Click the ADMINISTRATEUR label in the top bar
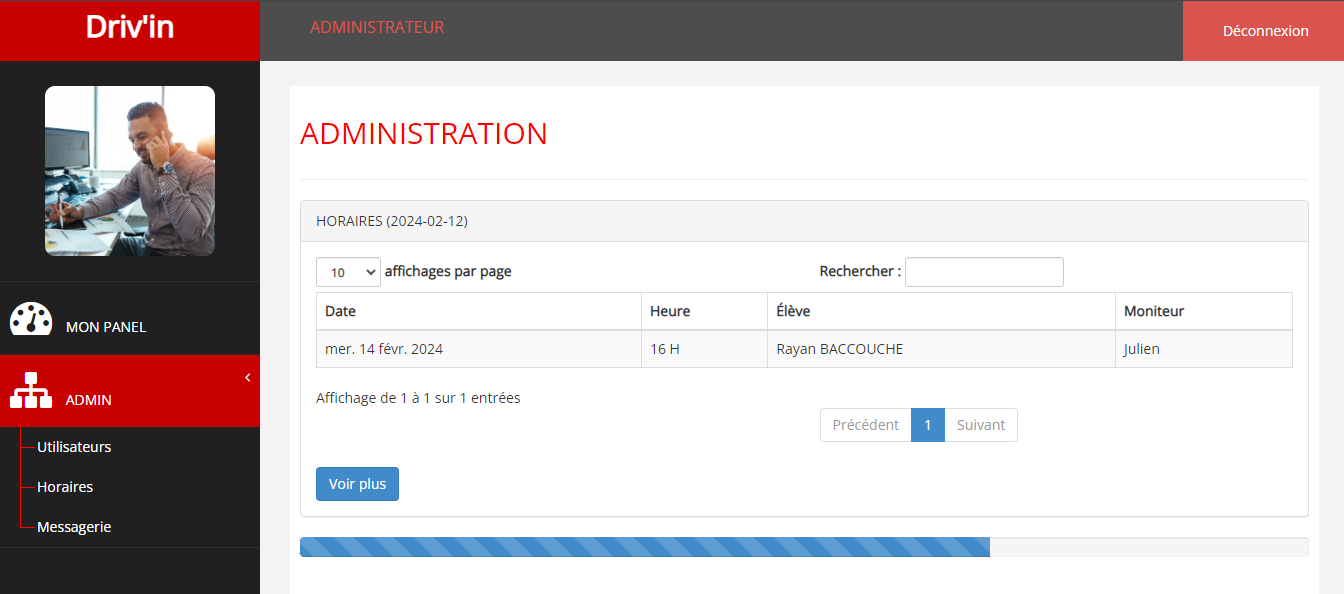 [x=377, y=27]
